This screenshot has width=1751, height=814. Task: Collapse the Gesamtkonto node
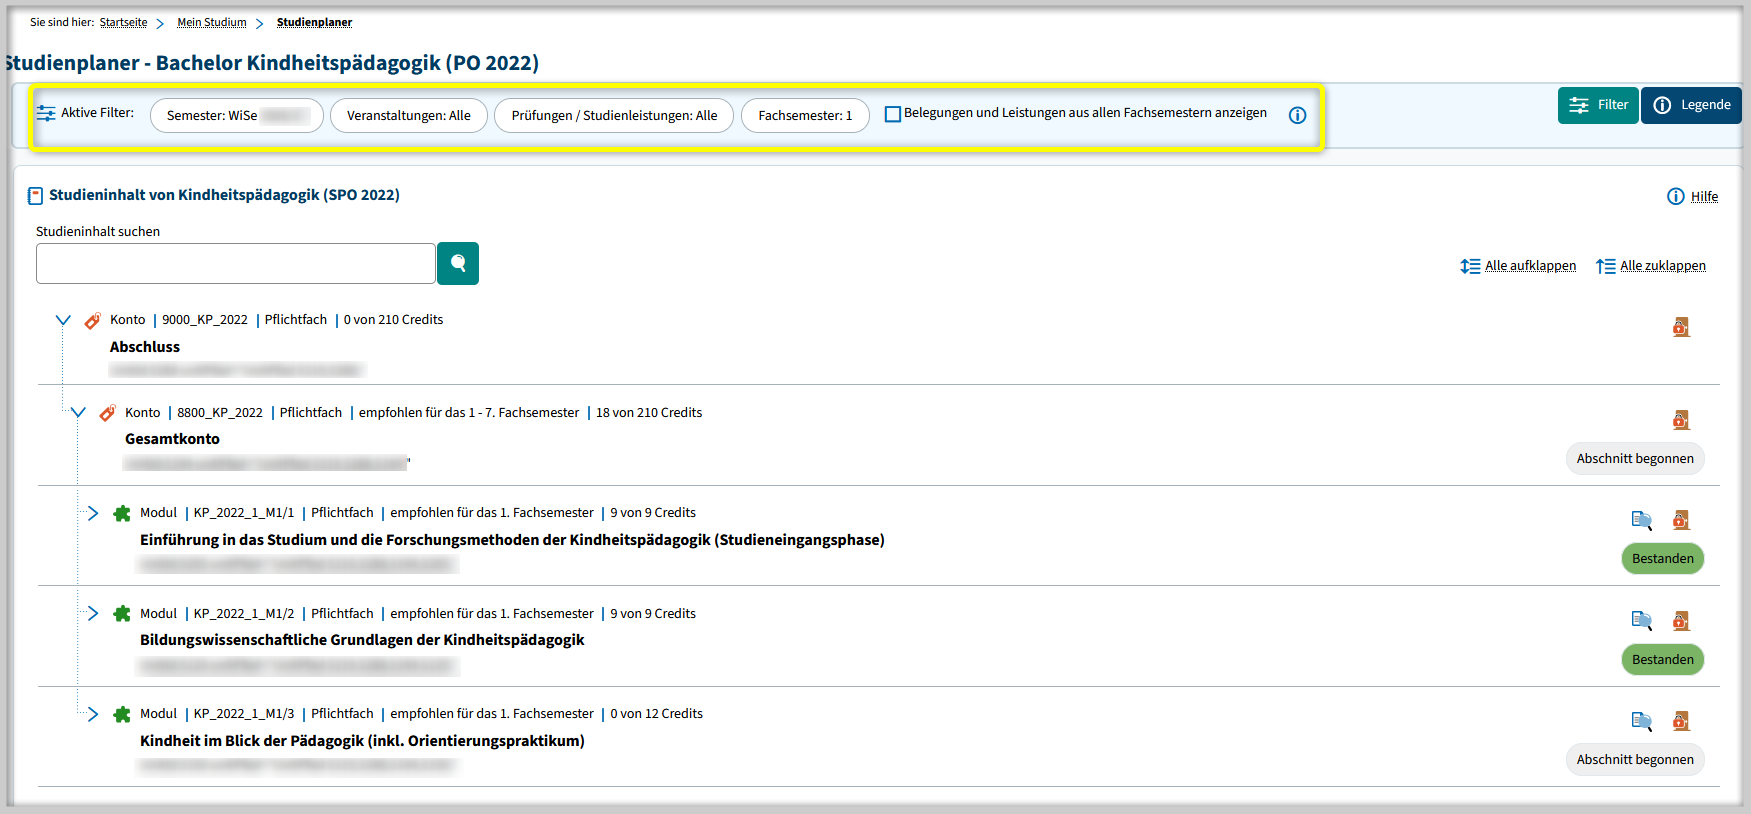[x=78, y=412]
